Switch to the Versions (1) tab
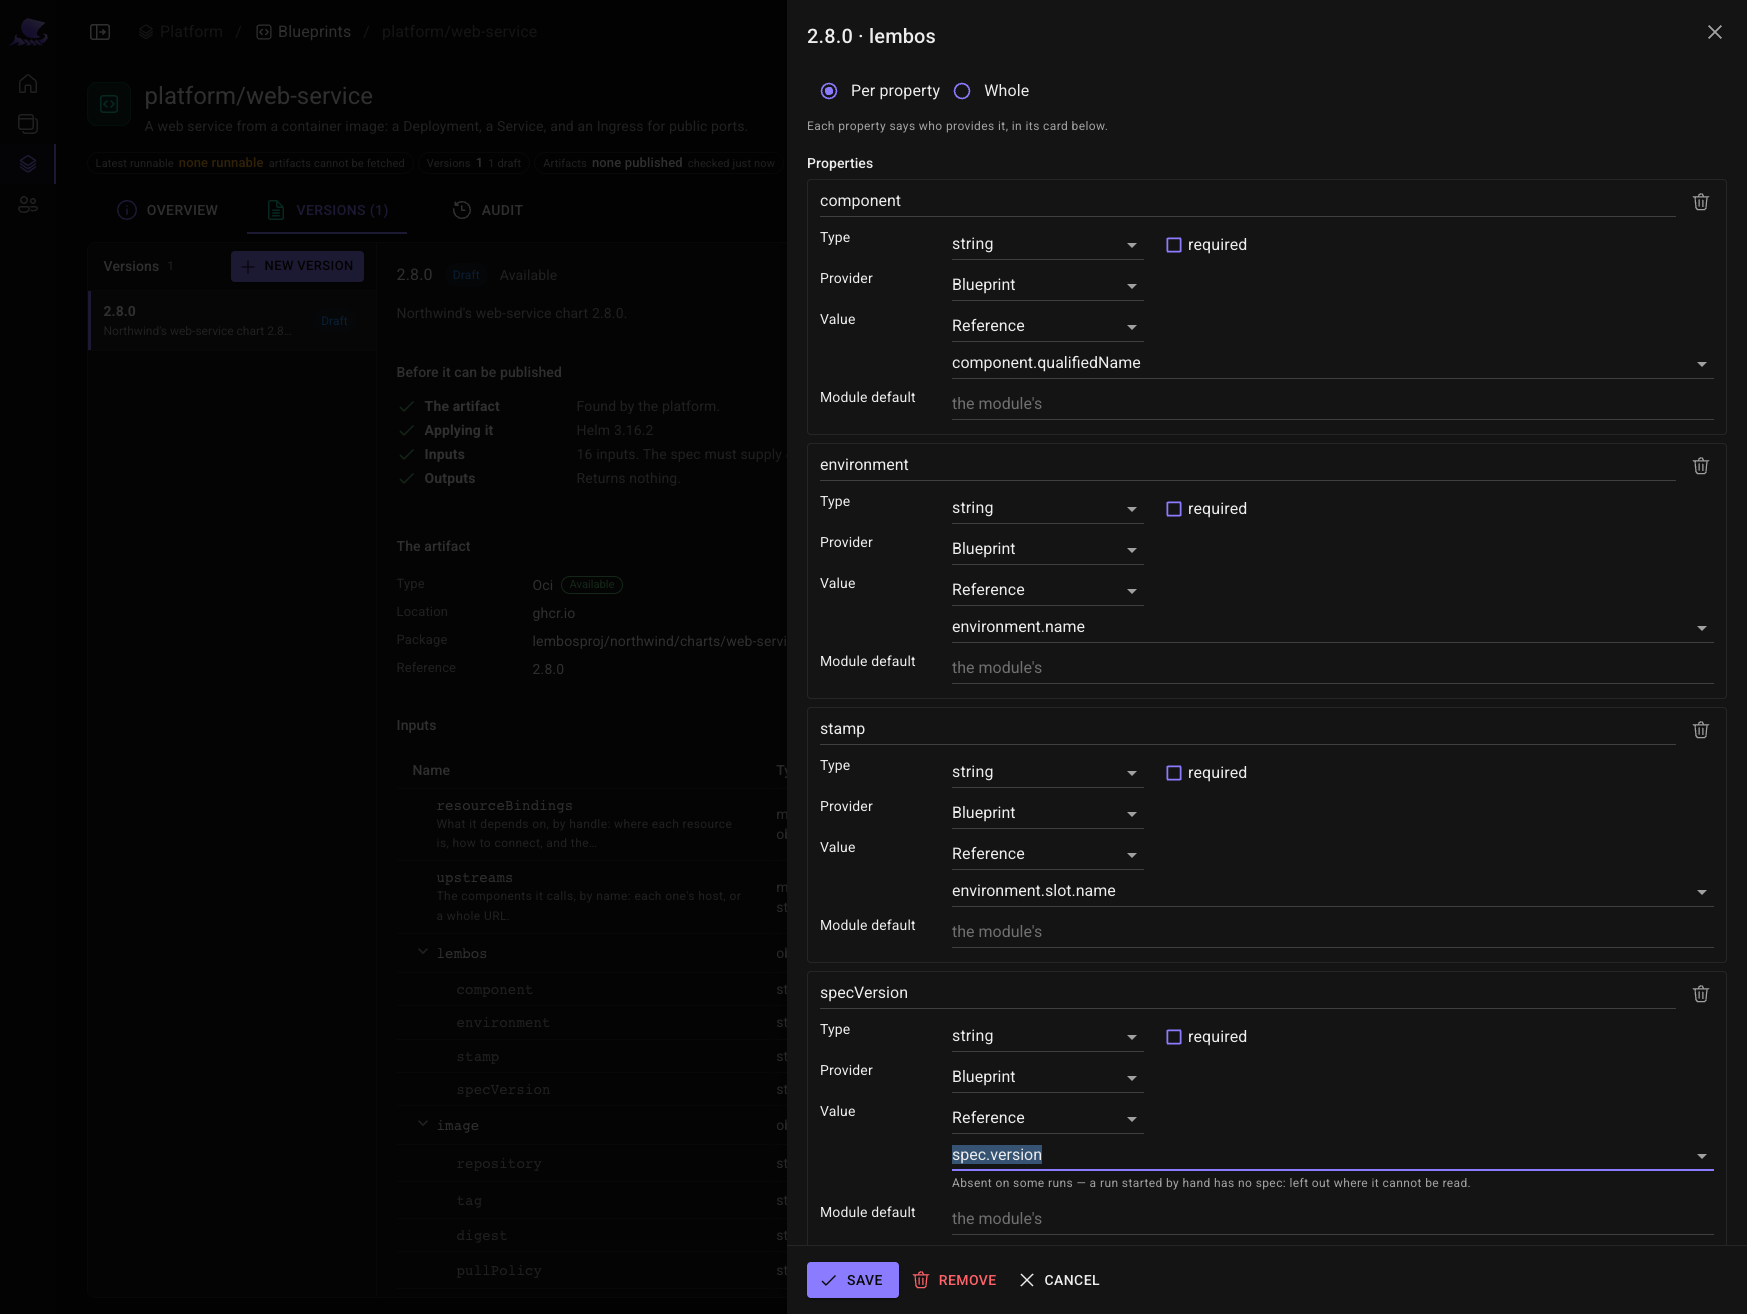 327,210
